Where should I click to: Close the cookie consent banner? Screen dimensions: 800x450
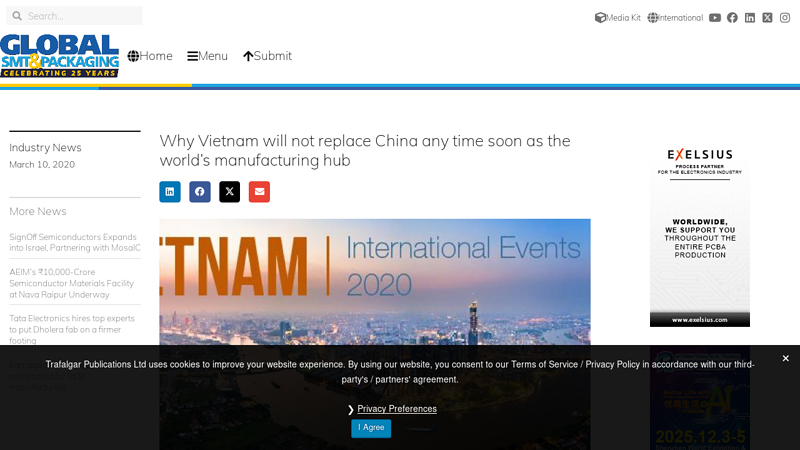(786, 359)
